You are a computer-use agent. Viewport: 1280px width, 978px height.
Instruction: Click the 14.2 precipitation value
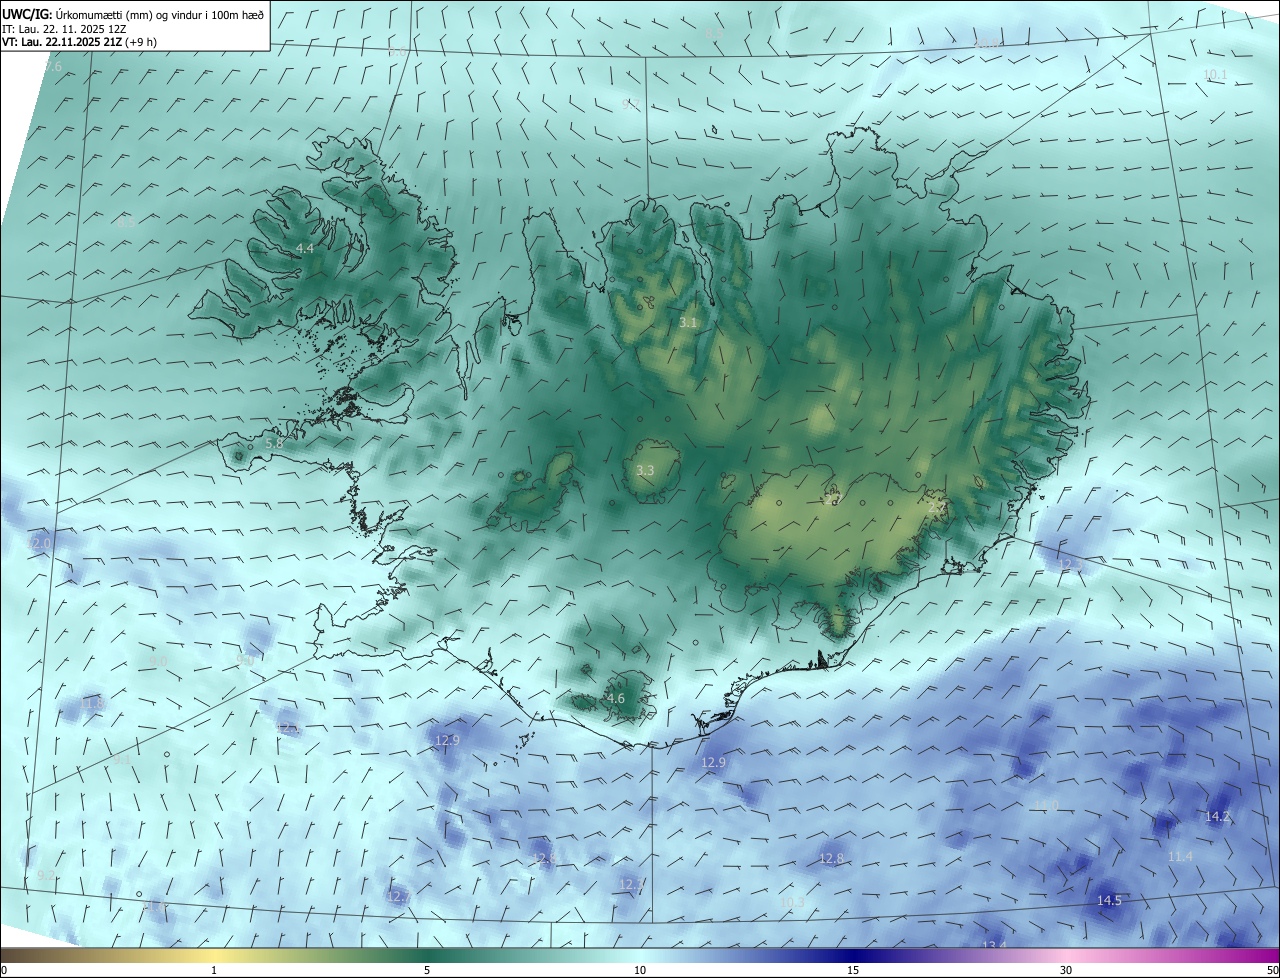pos(1217,816)
